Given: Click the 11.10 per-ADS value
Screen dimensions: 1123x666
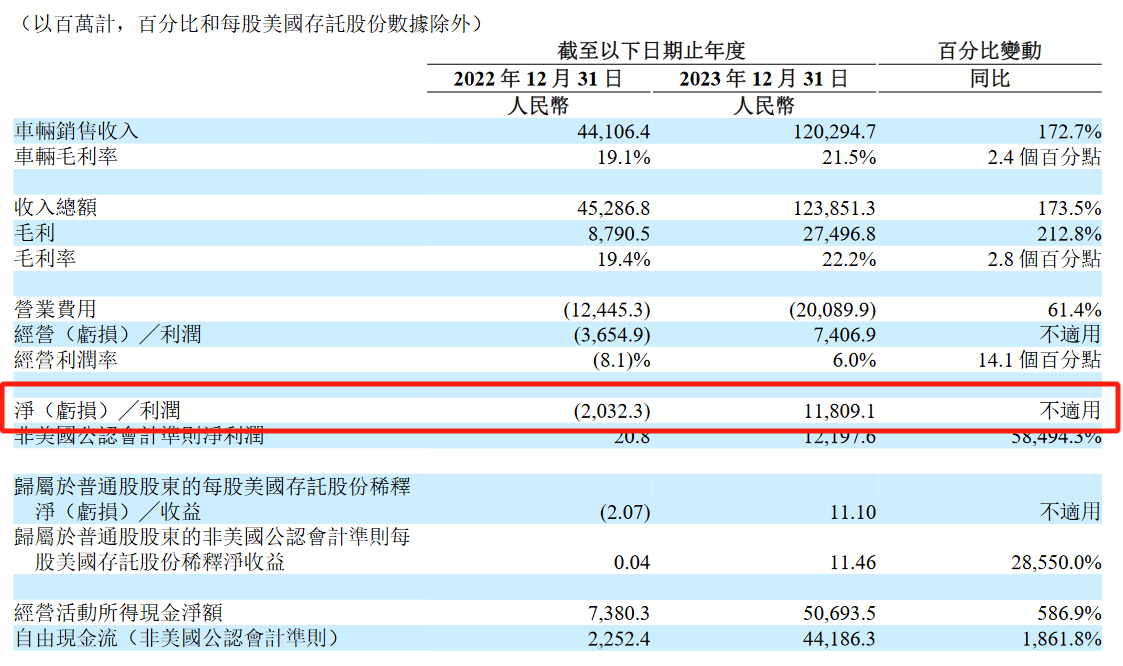Looking at the screenshot, I should pos(853,513).
